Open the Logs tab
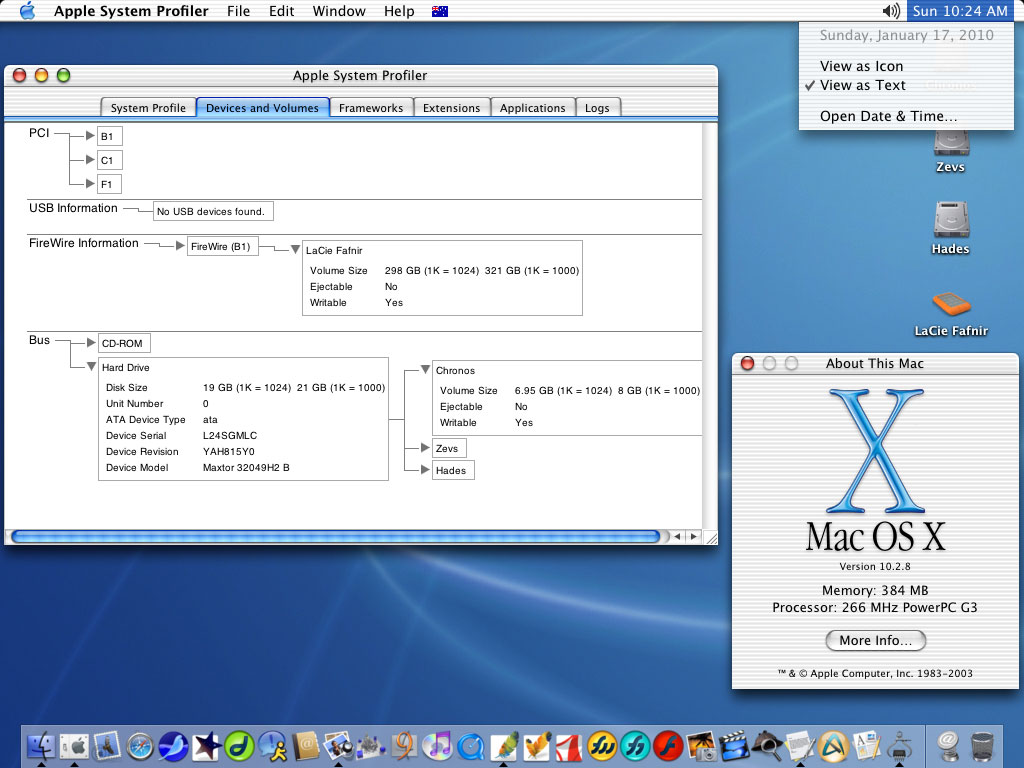The image size is (1024, 768). [597, 108]
